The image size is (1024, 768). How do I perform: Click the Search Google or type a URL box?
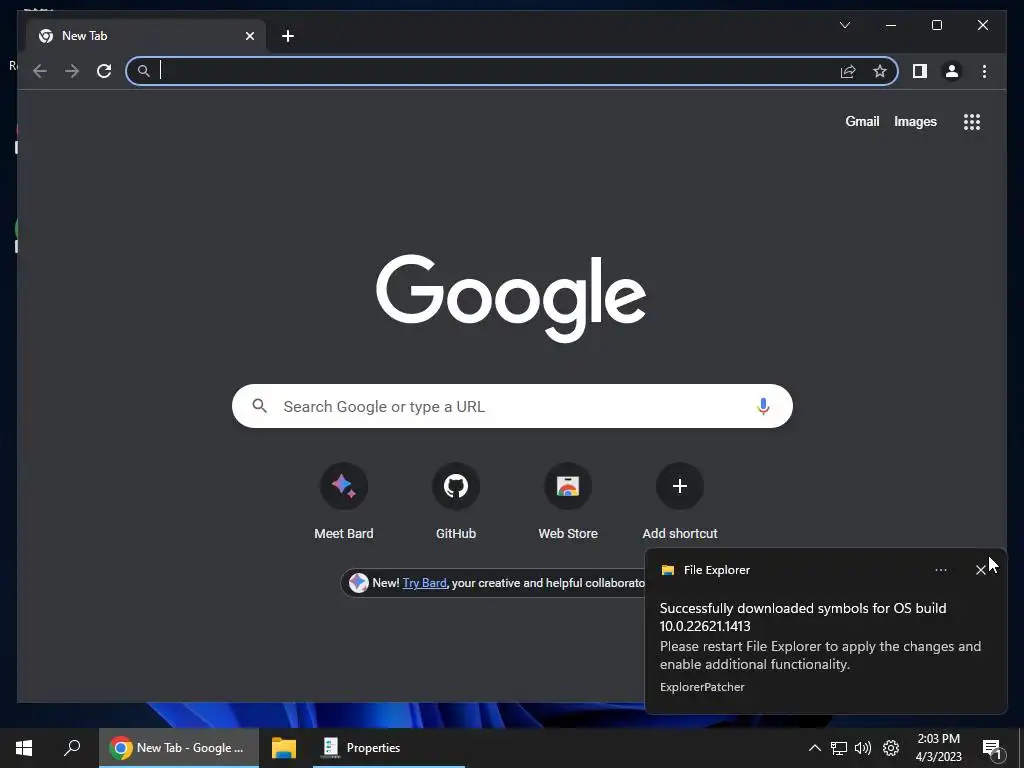click(512, 406)
